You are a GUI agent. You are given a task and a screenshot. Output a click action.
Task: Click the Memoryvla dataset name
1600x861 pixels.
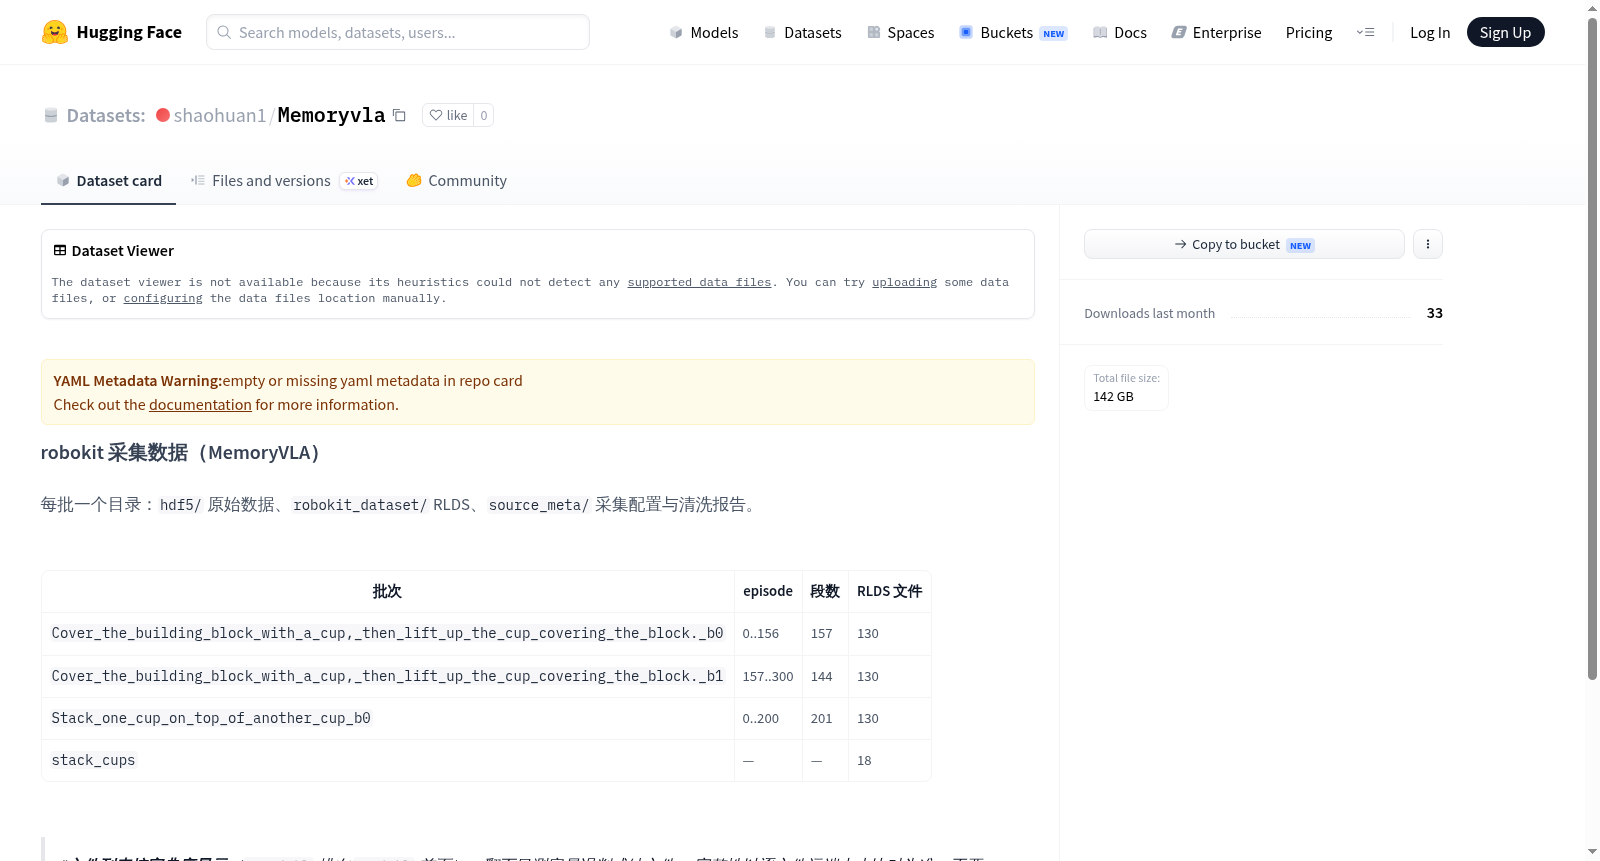pos(331,115)
